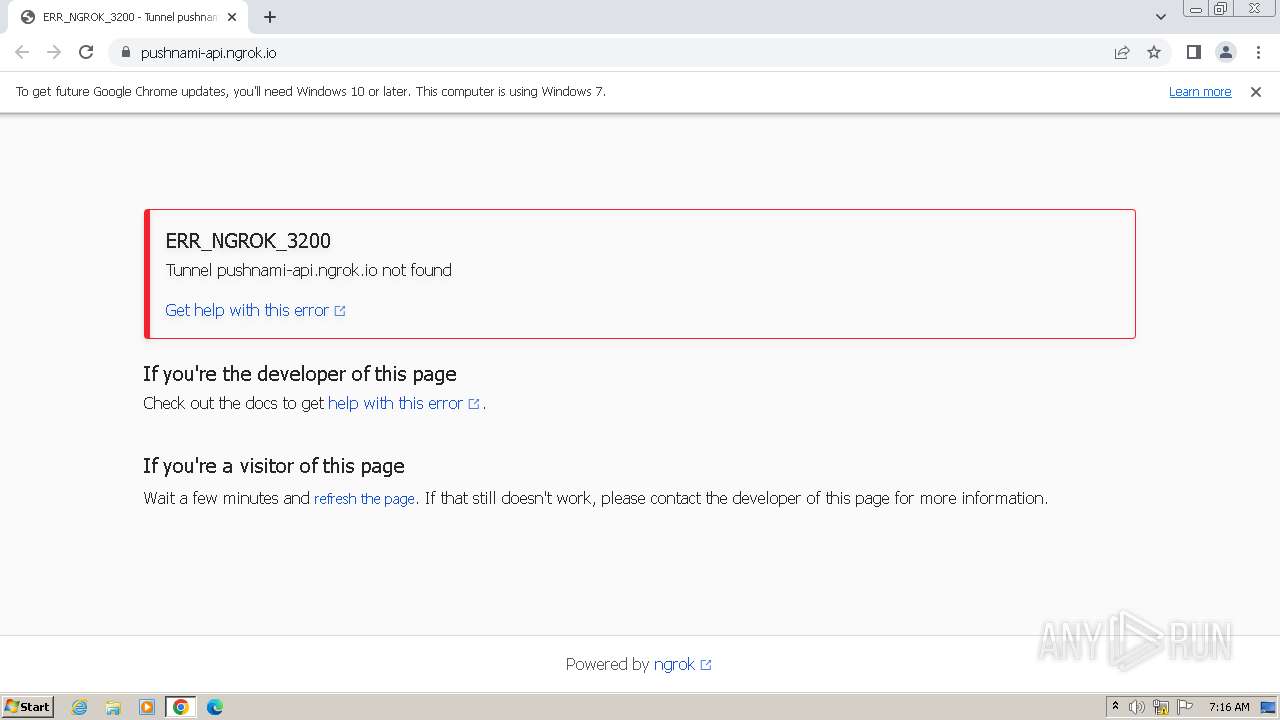Switch to Chrome in the taskbar
The width and height of the screenshot is (1280, 720).
[x=181, y=707]
